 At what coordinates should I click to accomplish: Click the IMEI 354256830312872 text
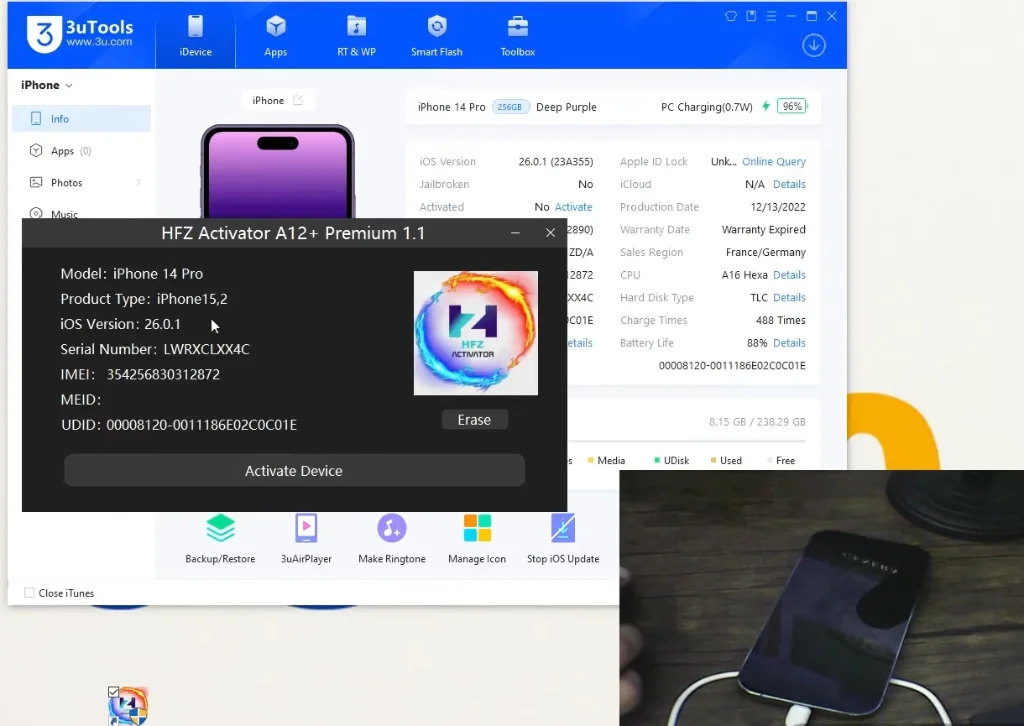(x=140, y=375)
